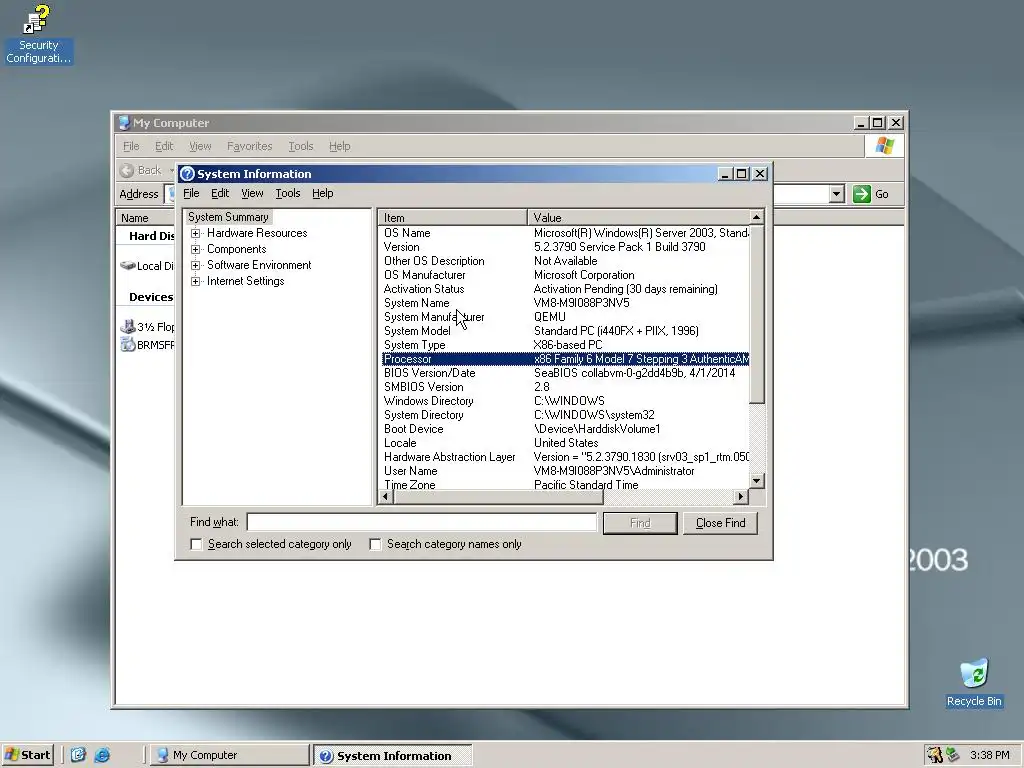Open File menu in System Information
This screenshot has height=768, width=1024.
point(191,193)
